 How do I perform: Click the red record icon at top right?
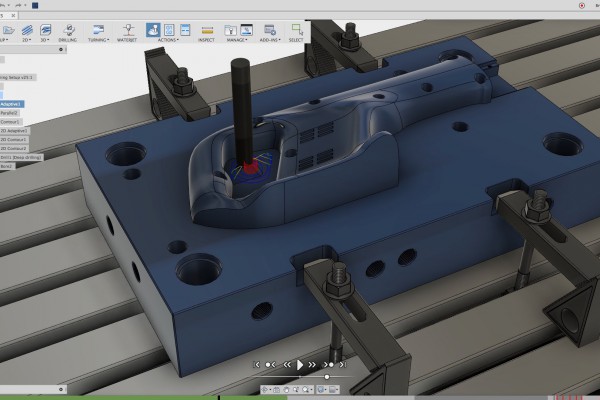(x=582, y=5)
